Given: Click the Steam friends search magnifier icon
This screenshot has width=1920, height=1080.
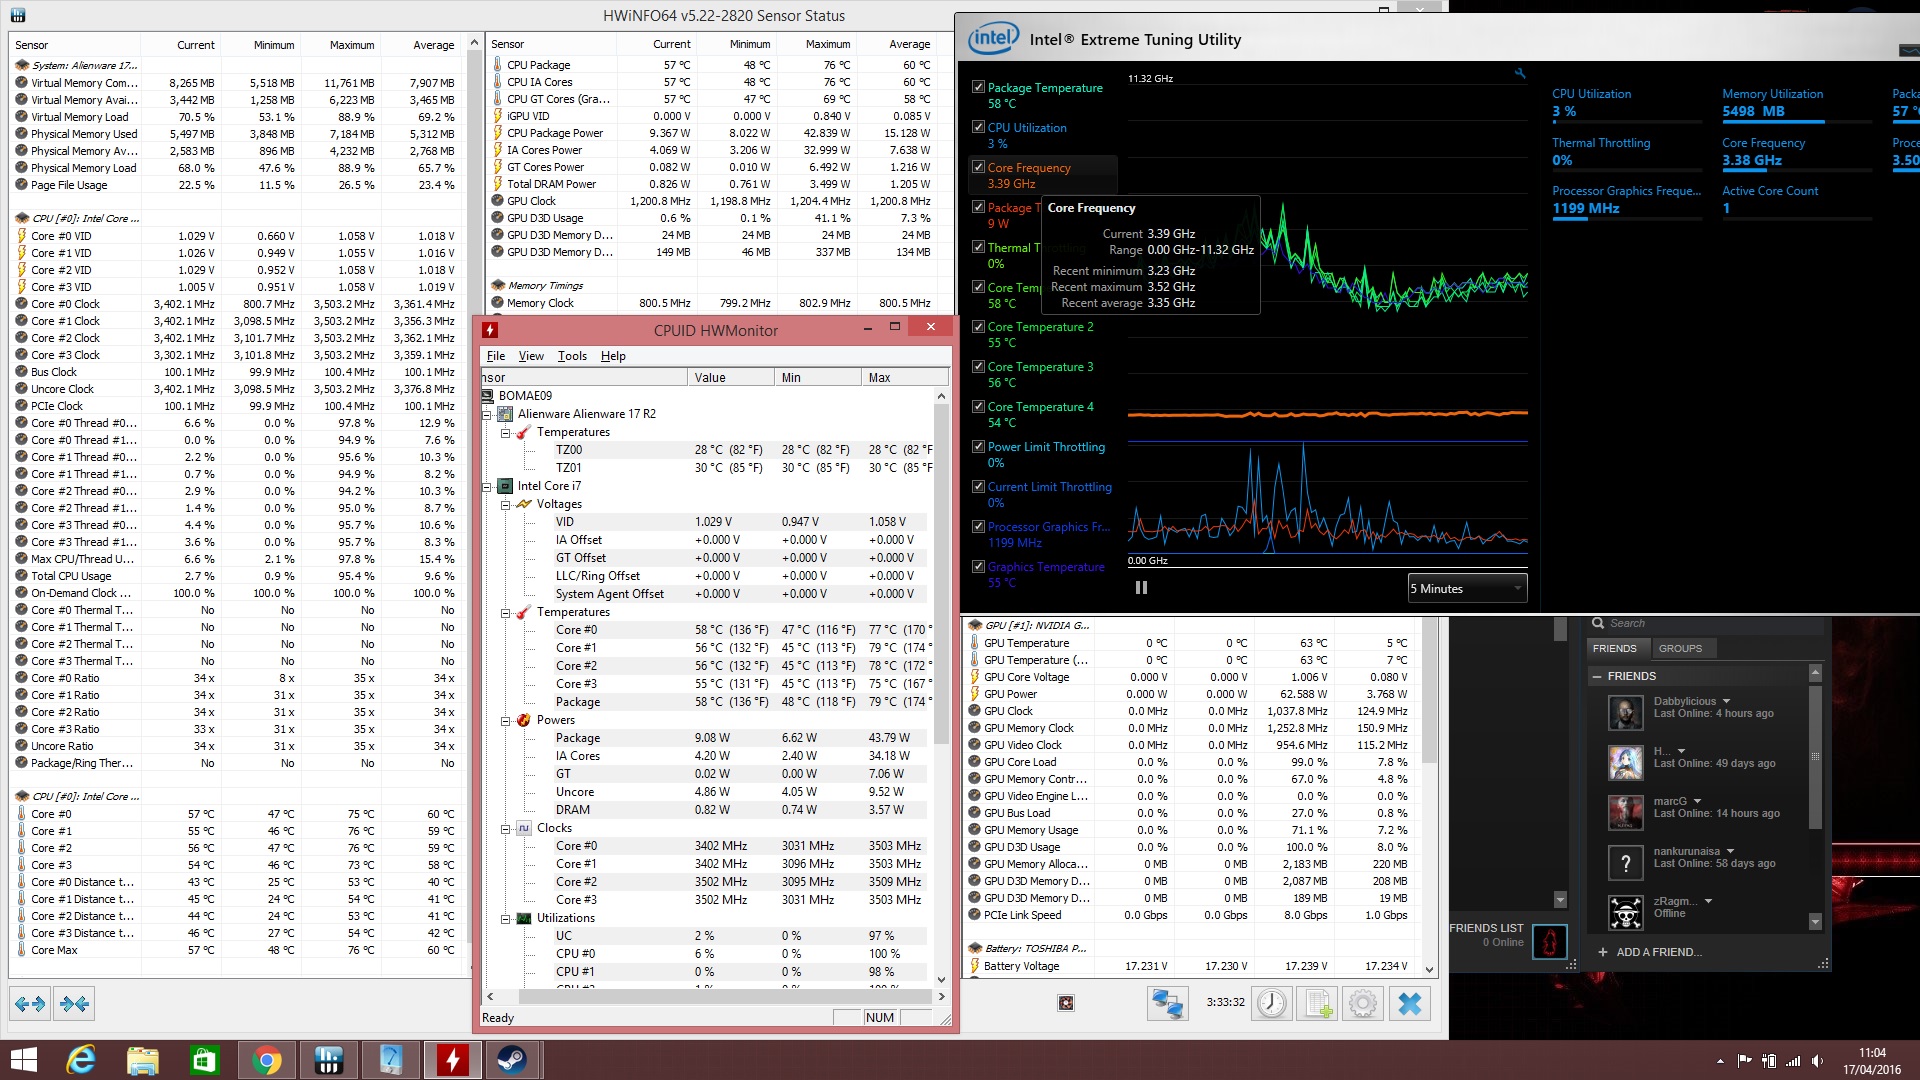Looking at the screenshot, I should click(1598, 623).
